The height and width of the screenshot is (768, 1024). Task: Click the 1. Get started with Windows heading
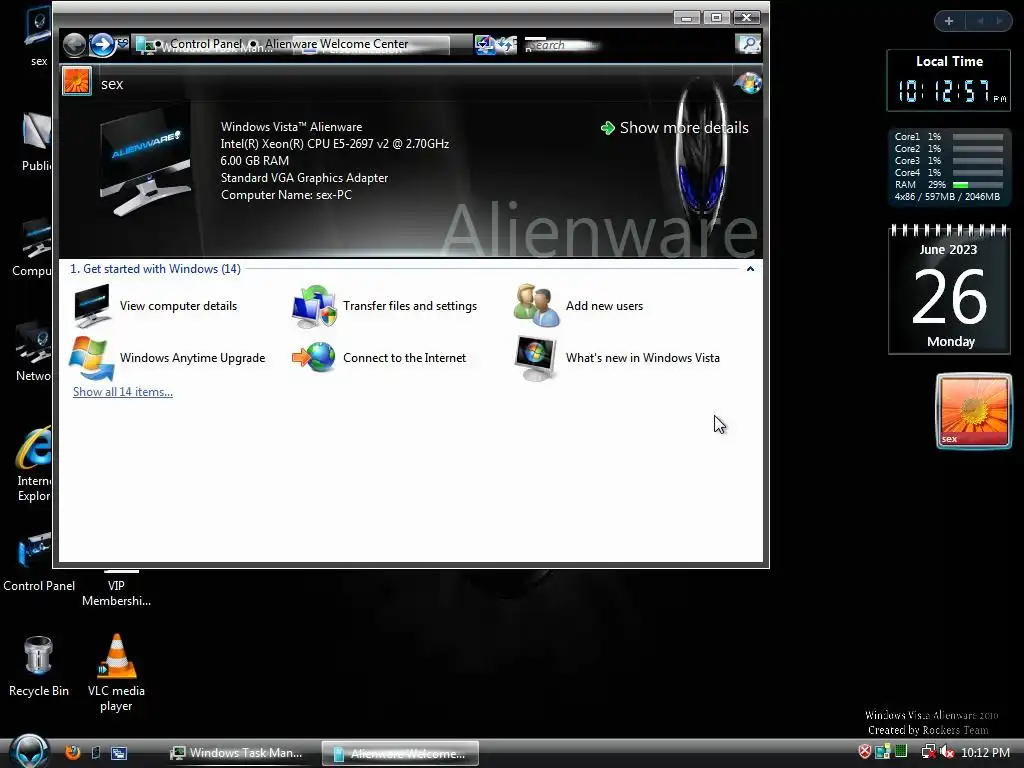[155, 268]
